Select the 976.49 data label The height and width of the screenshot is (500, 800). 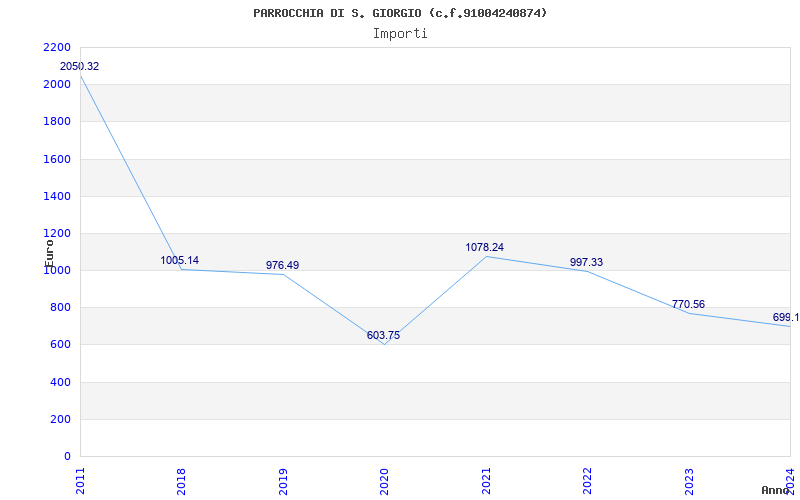point(283,265)
